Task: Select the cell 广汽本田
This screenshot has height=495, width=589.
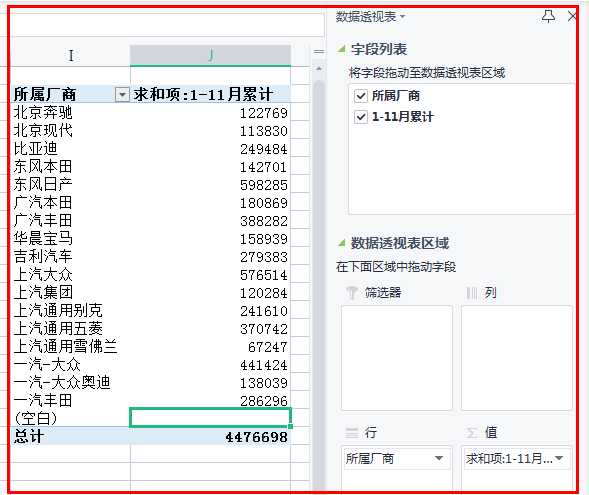Action: [x=70, y=202]
